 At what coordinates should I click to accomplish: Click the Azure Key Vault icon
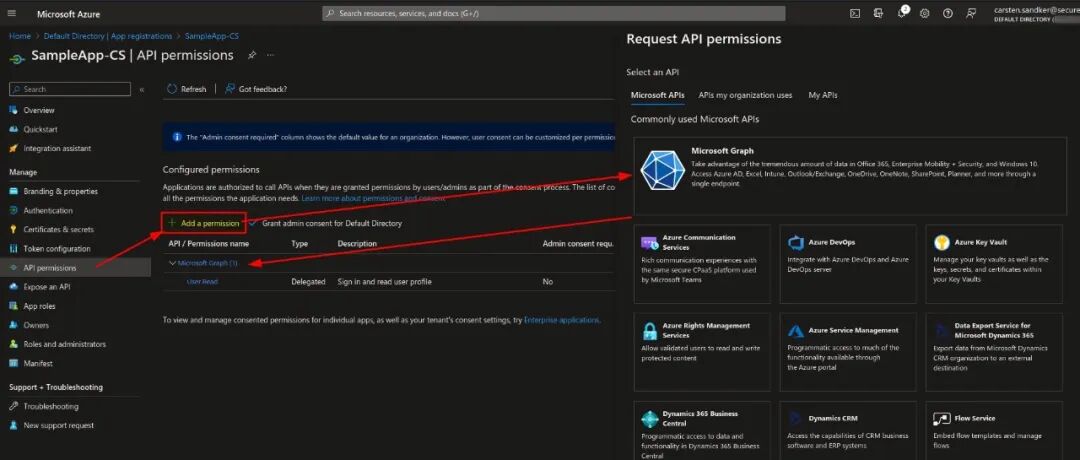point(942,242)
